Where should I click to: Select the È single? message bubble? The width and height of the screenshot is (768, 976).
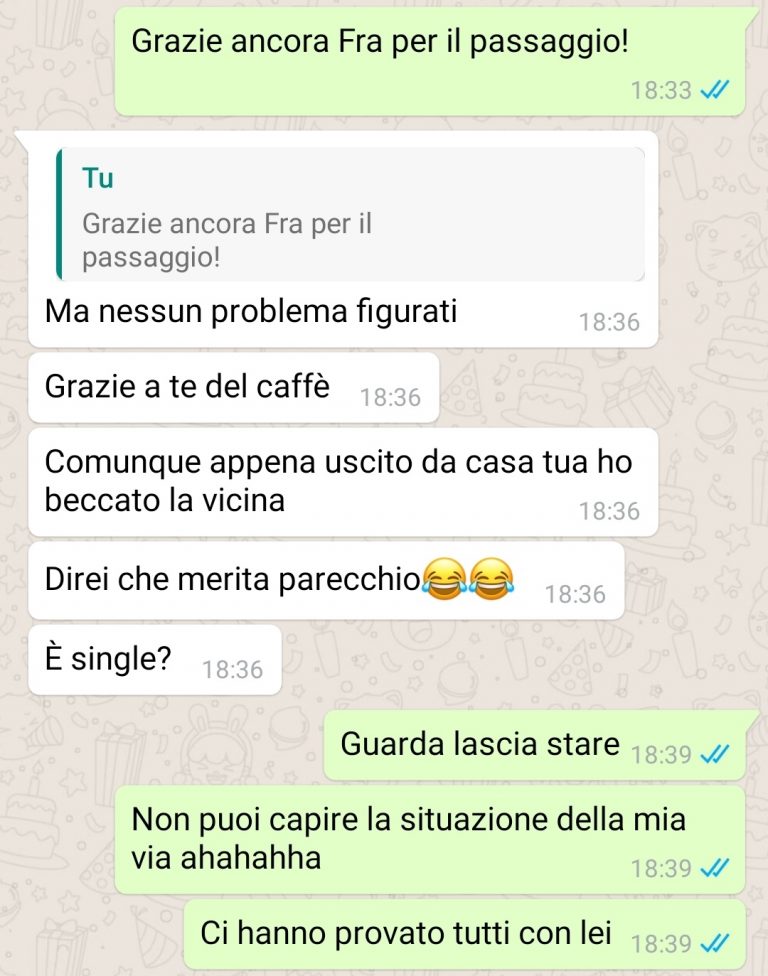[155, 660]
